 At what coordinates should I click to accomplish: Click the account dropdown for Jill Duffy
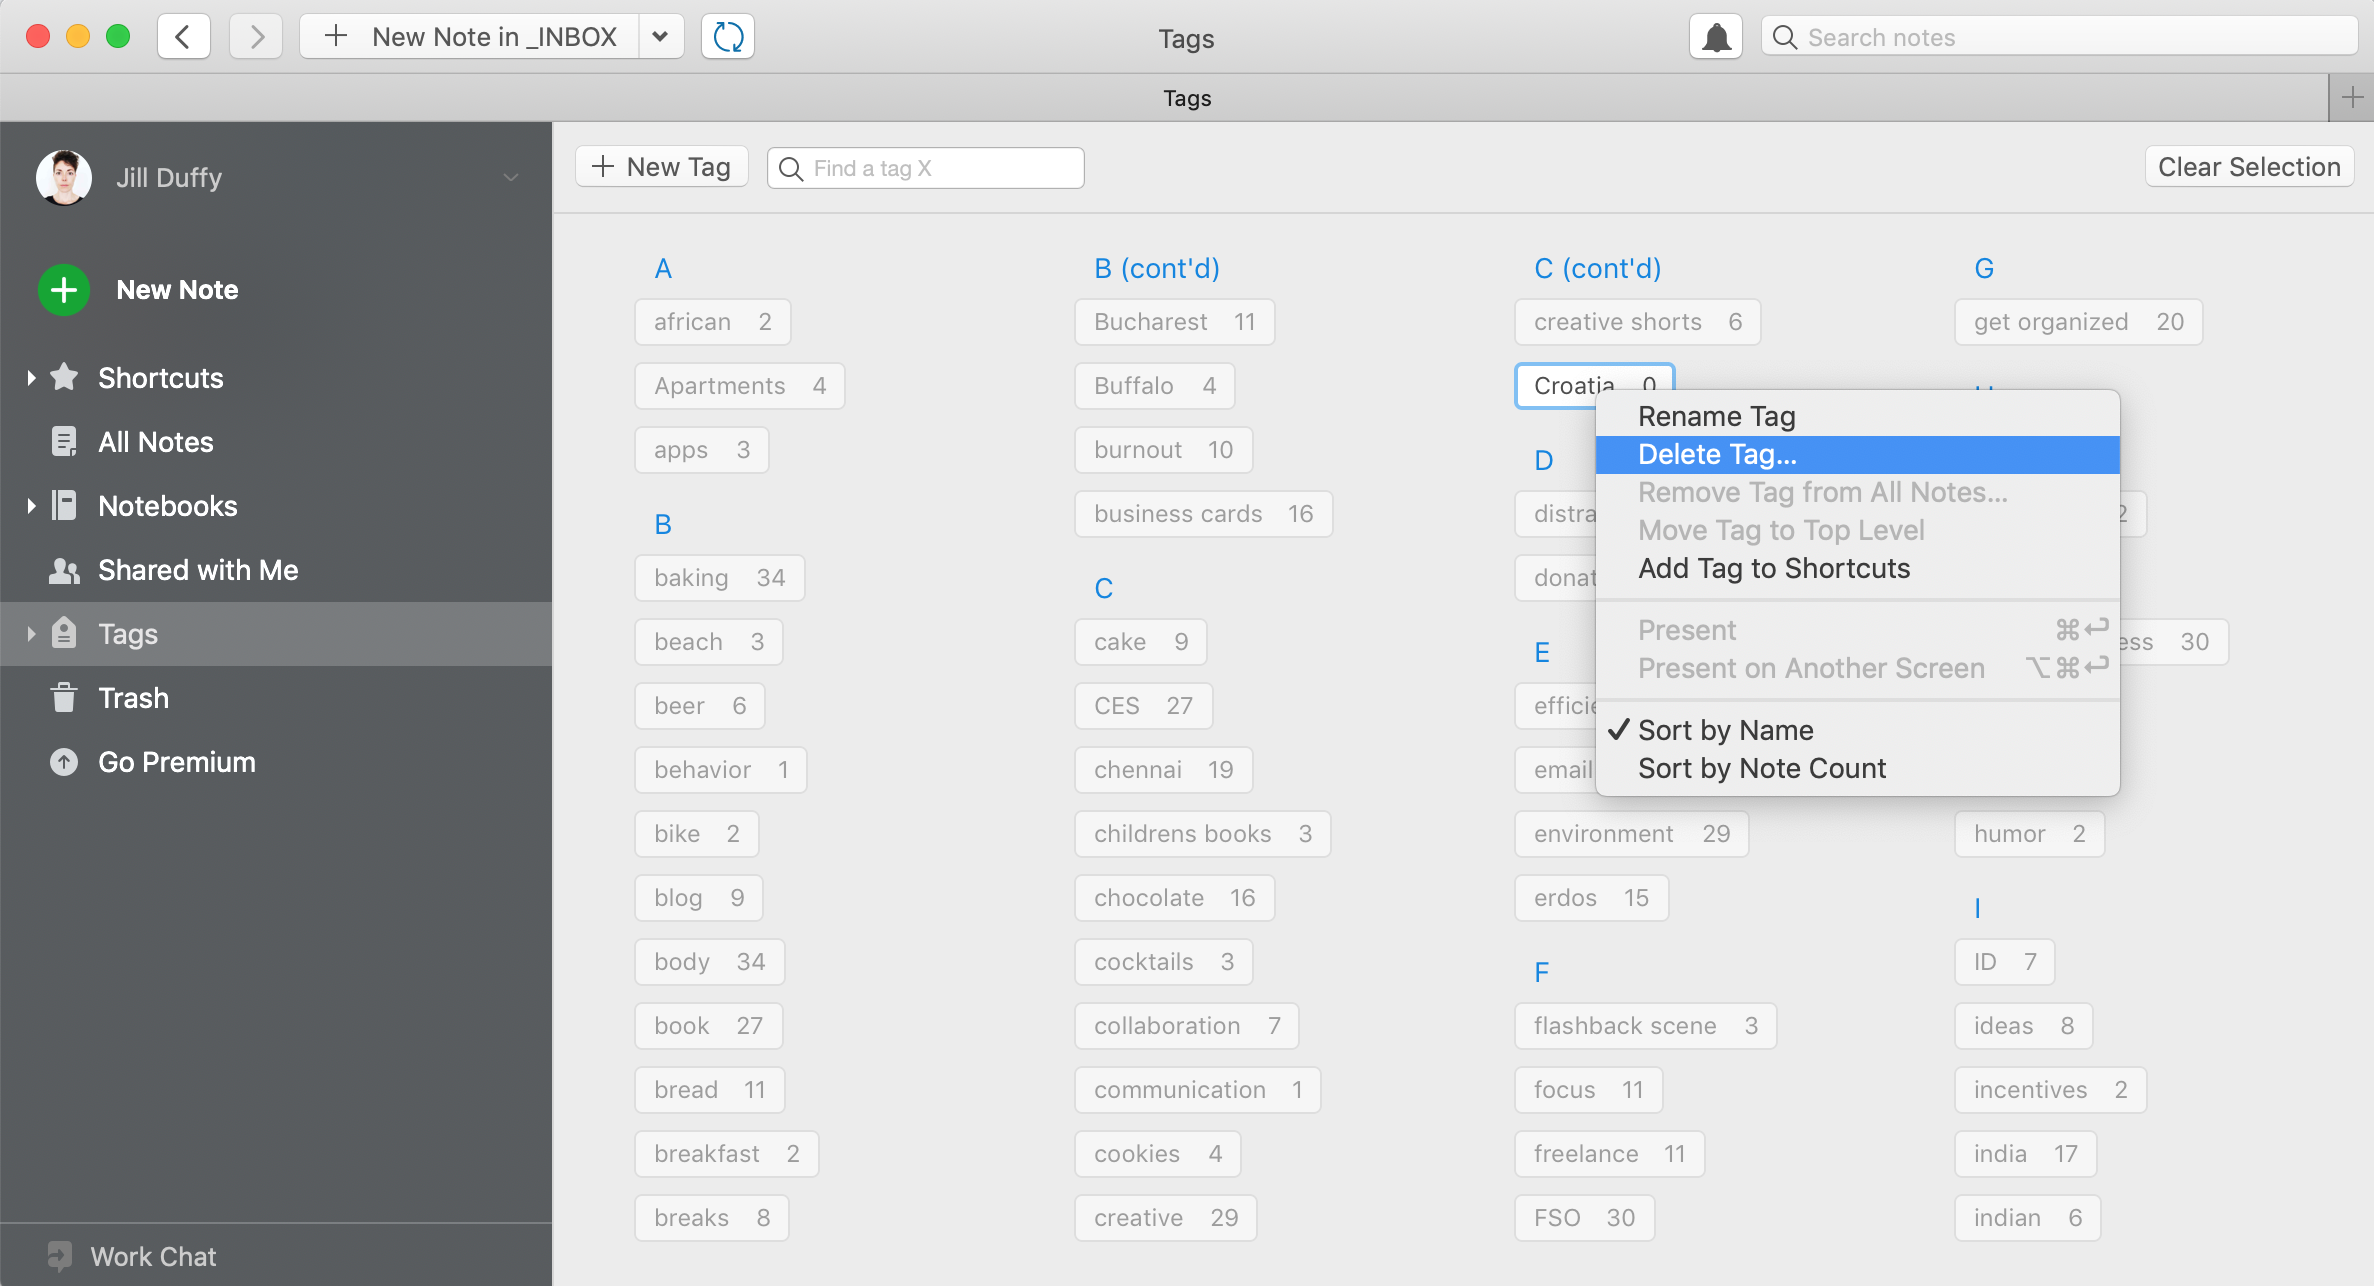[510, 177]
